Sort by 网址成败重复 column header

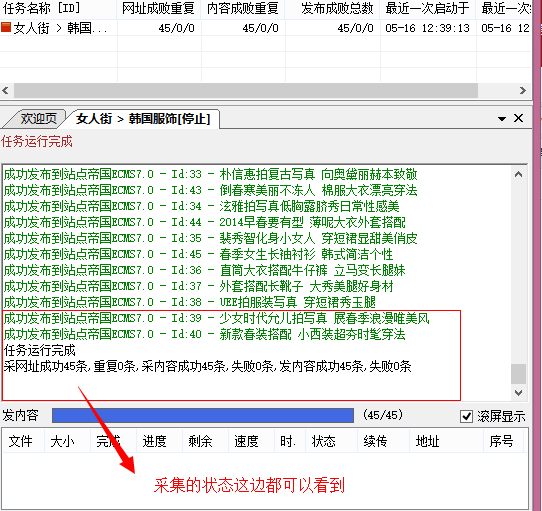[x=158, y=8]
